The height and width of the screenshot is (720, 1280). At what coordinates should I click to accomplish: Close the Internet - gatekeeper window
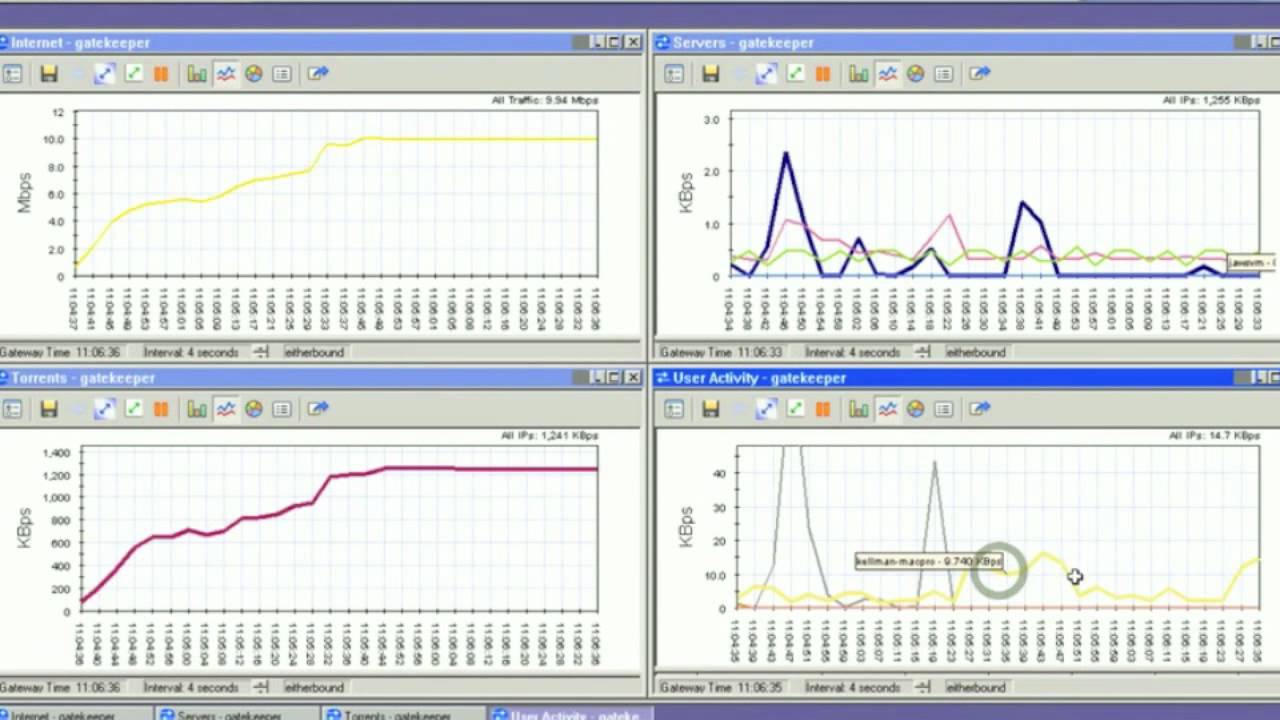click(x=633, y=42)
